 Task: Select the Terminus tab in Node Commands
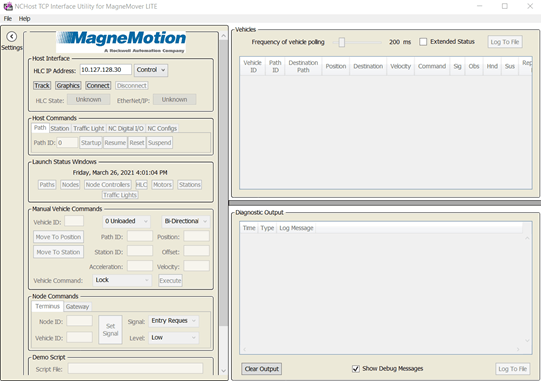(x=47, y=306)
